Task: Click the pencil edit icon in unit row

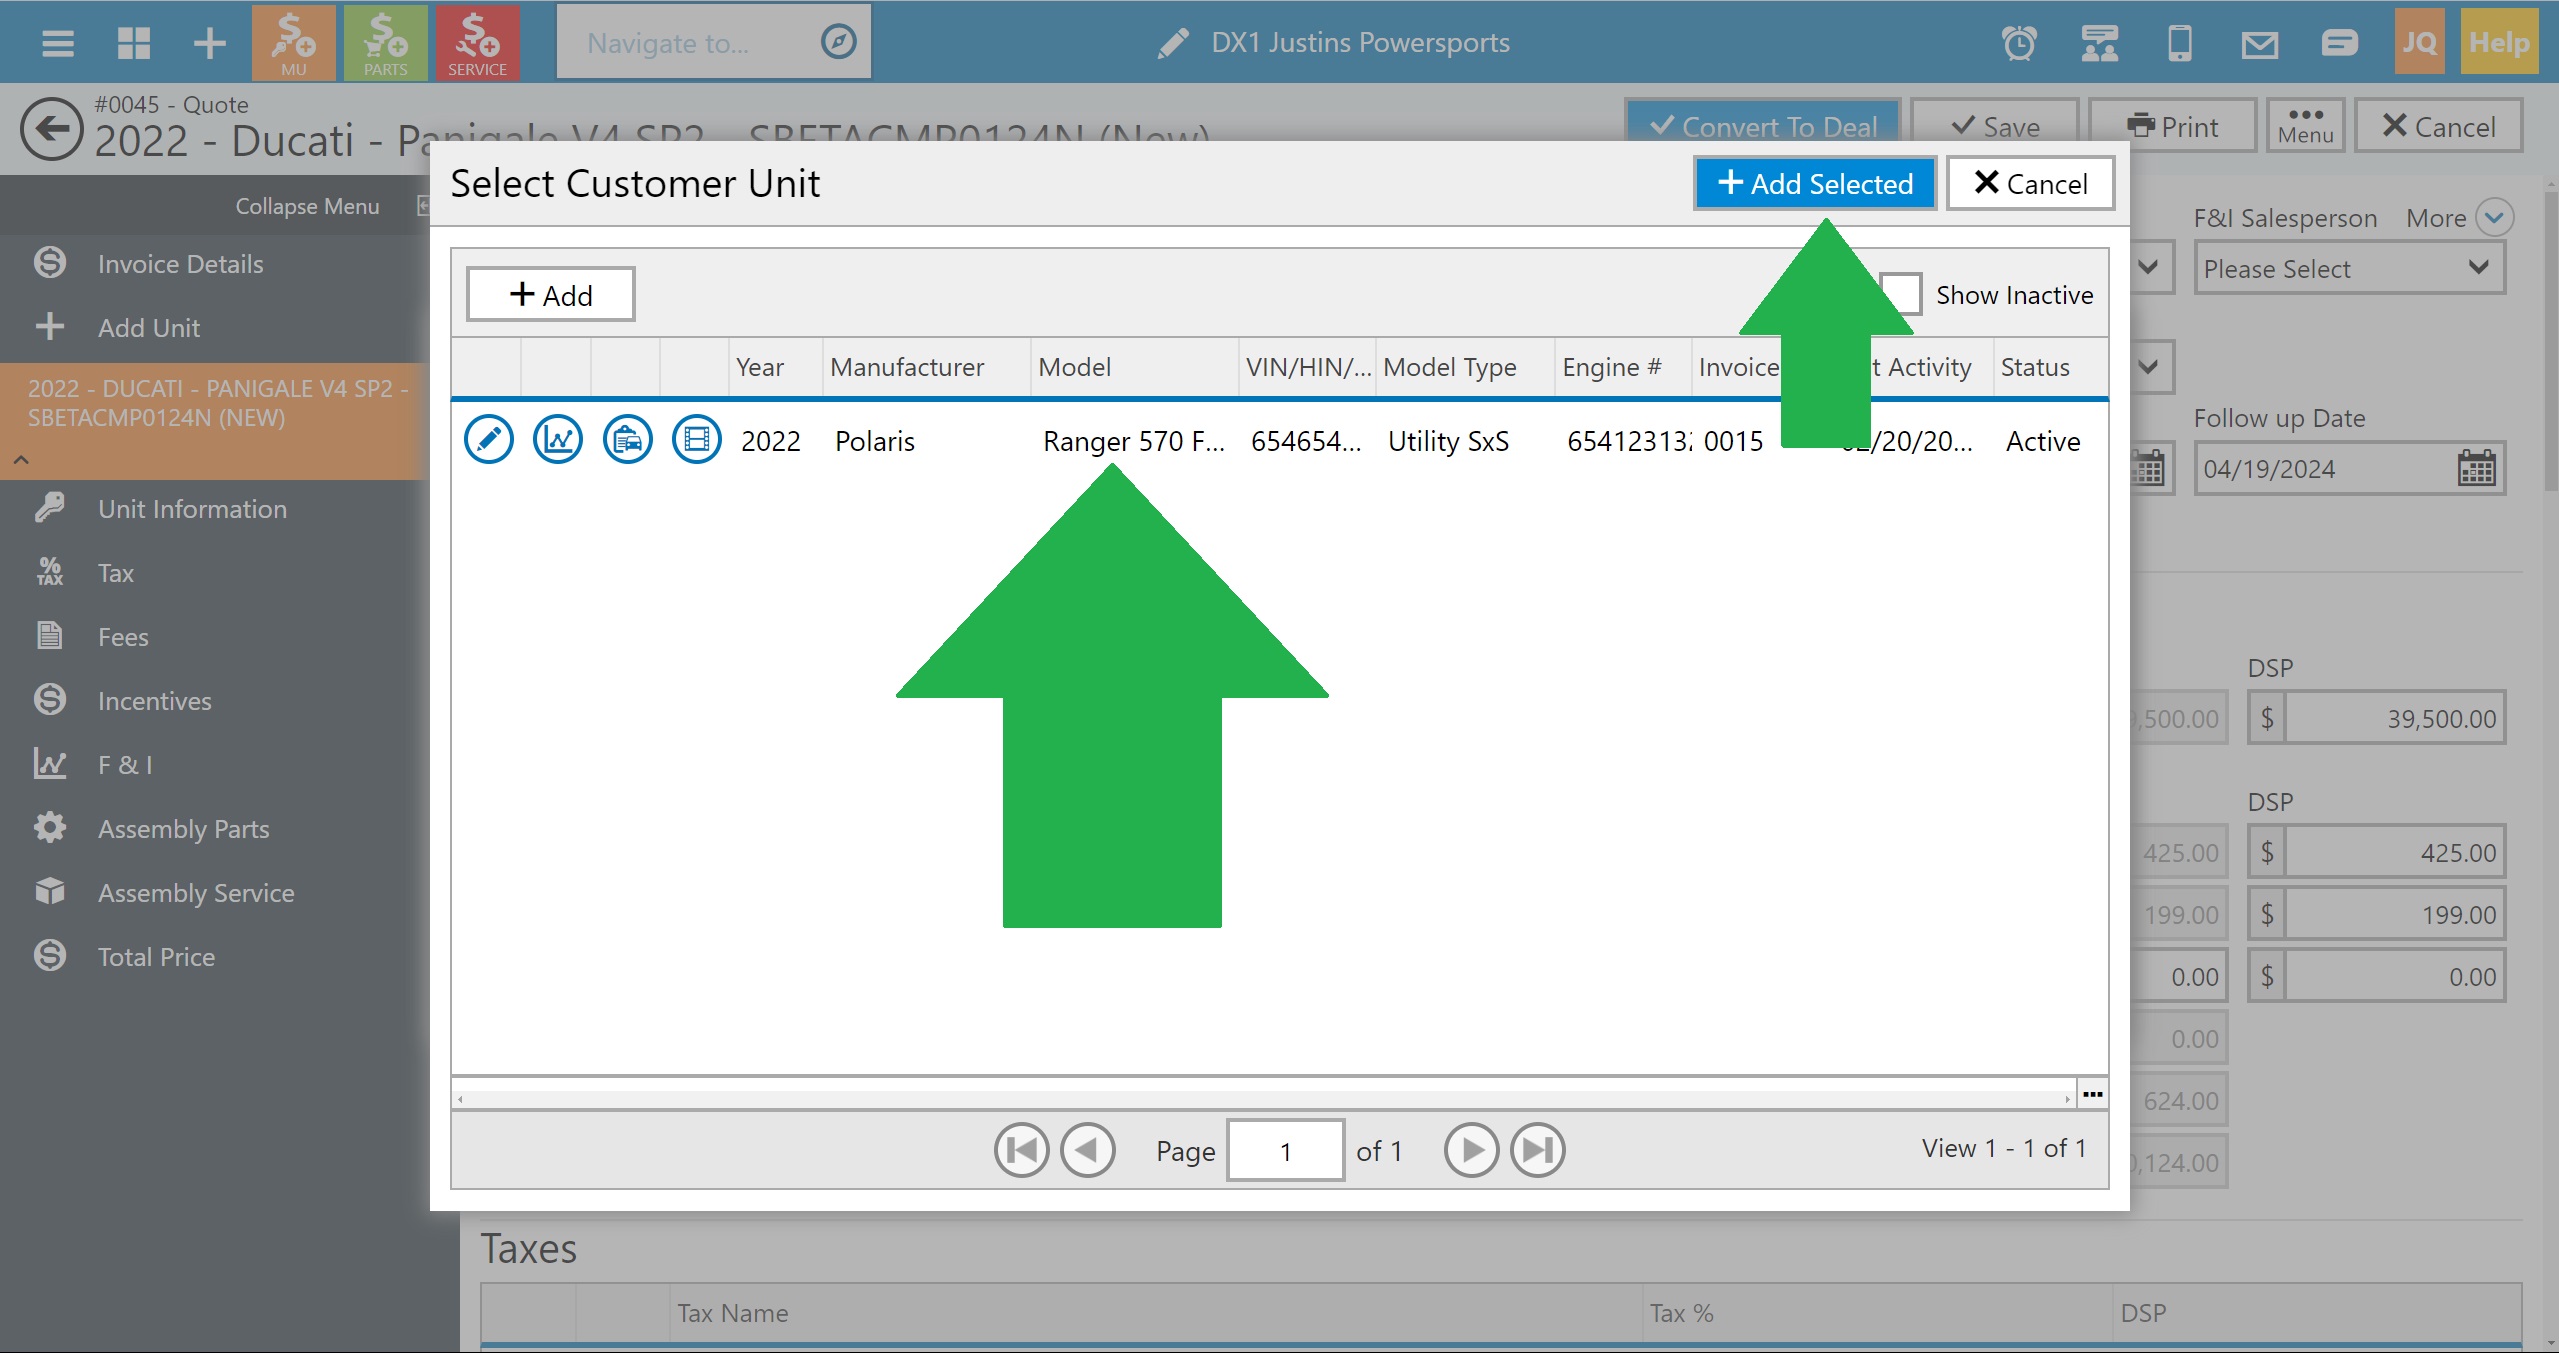Action: [x=489, y=440]
